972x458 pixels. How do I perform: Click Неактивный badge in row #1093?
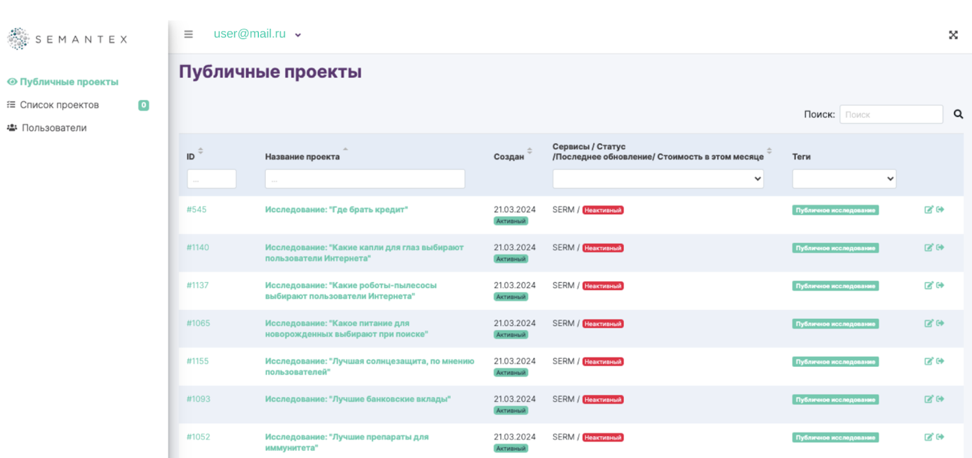[603, 400]
